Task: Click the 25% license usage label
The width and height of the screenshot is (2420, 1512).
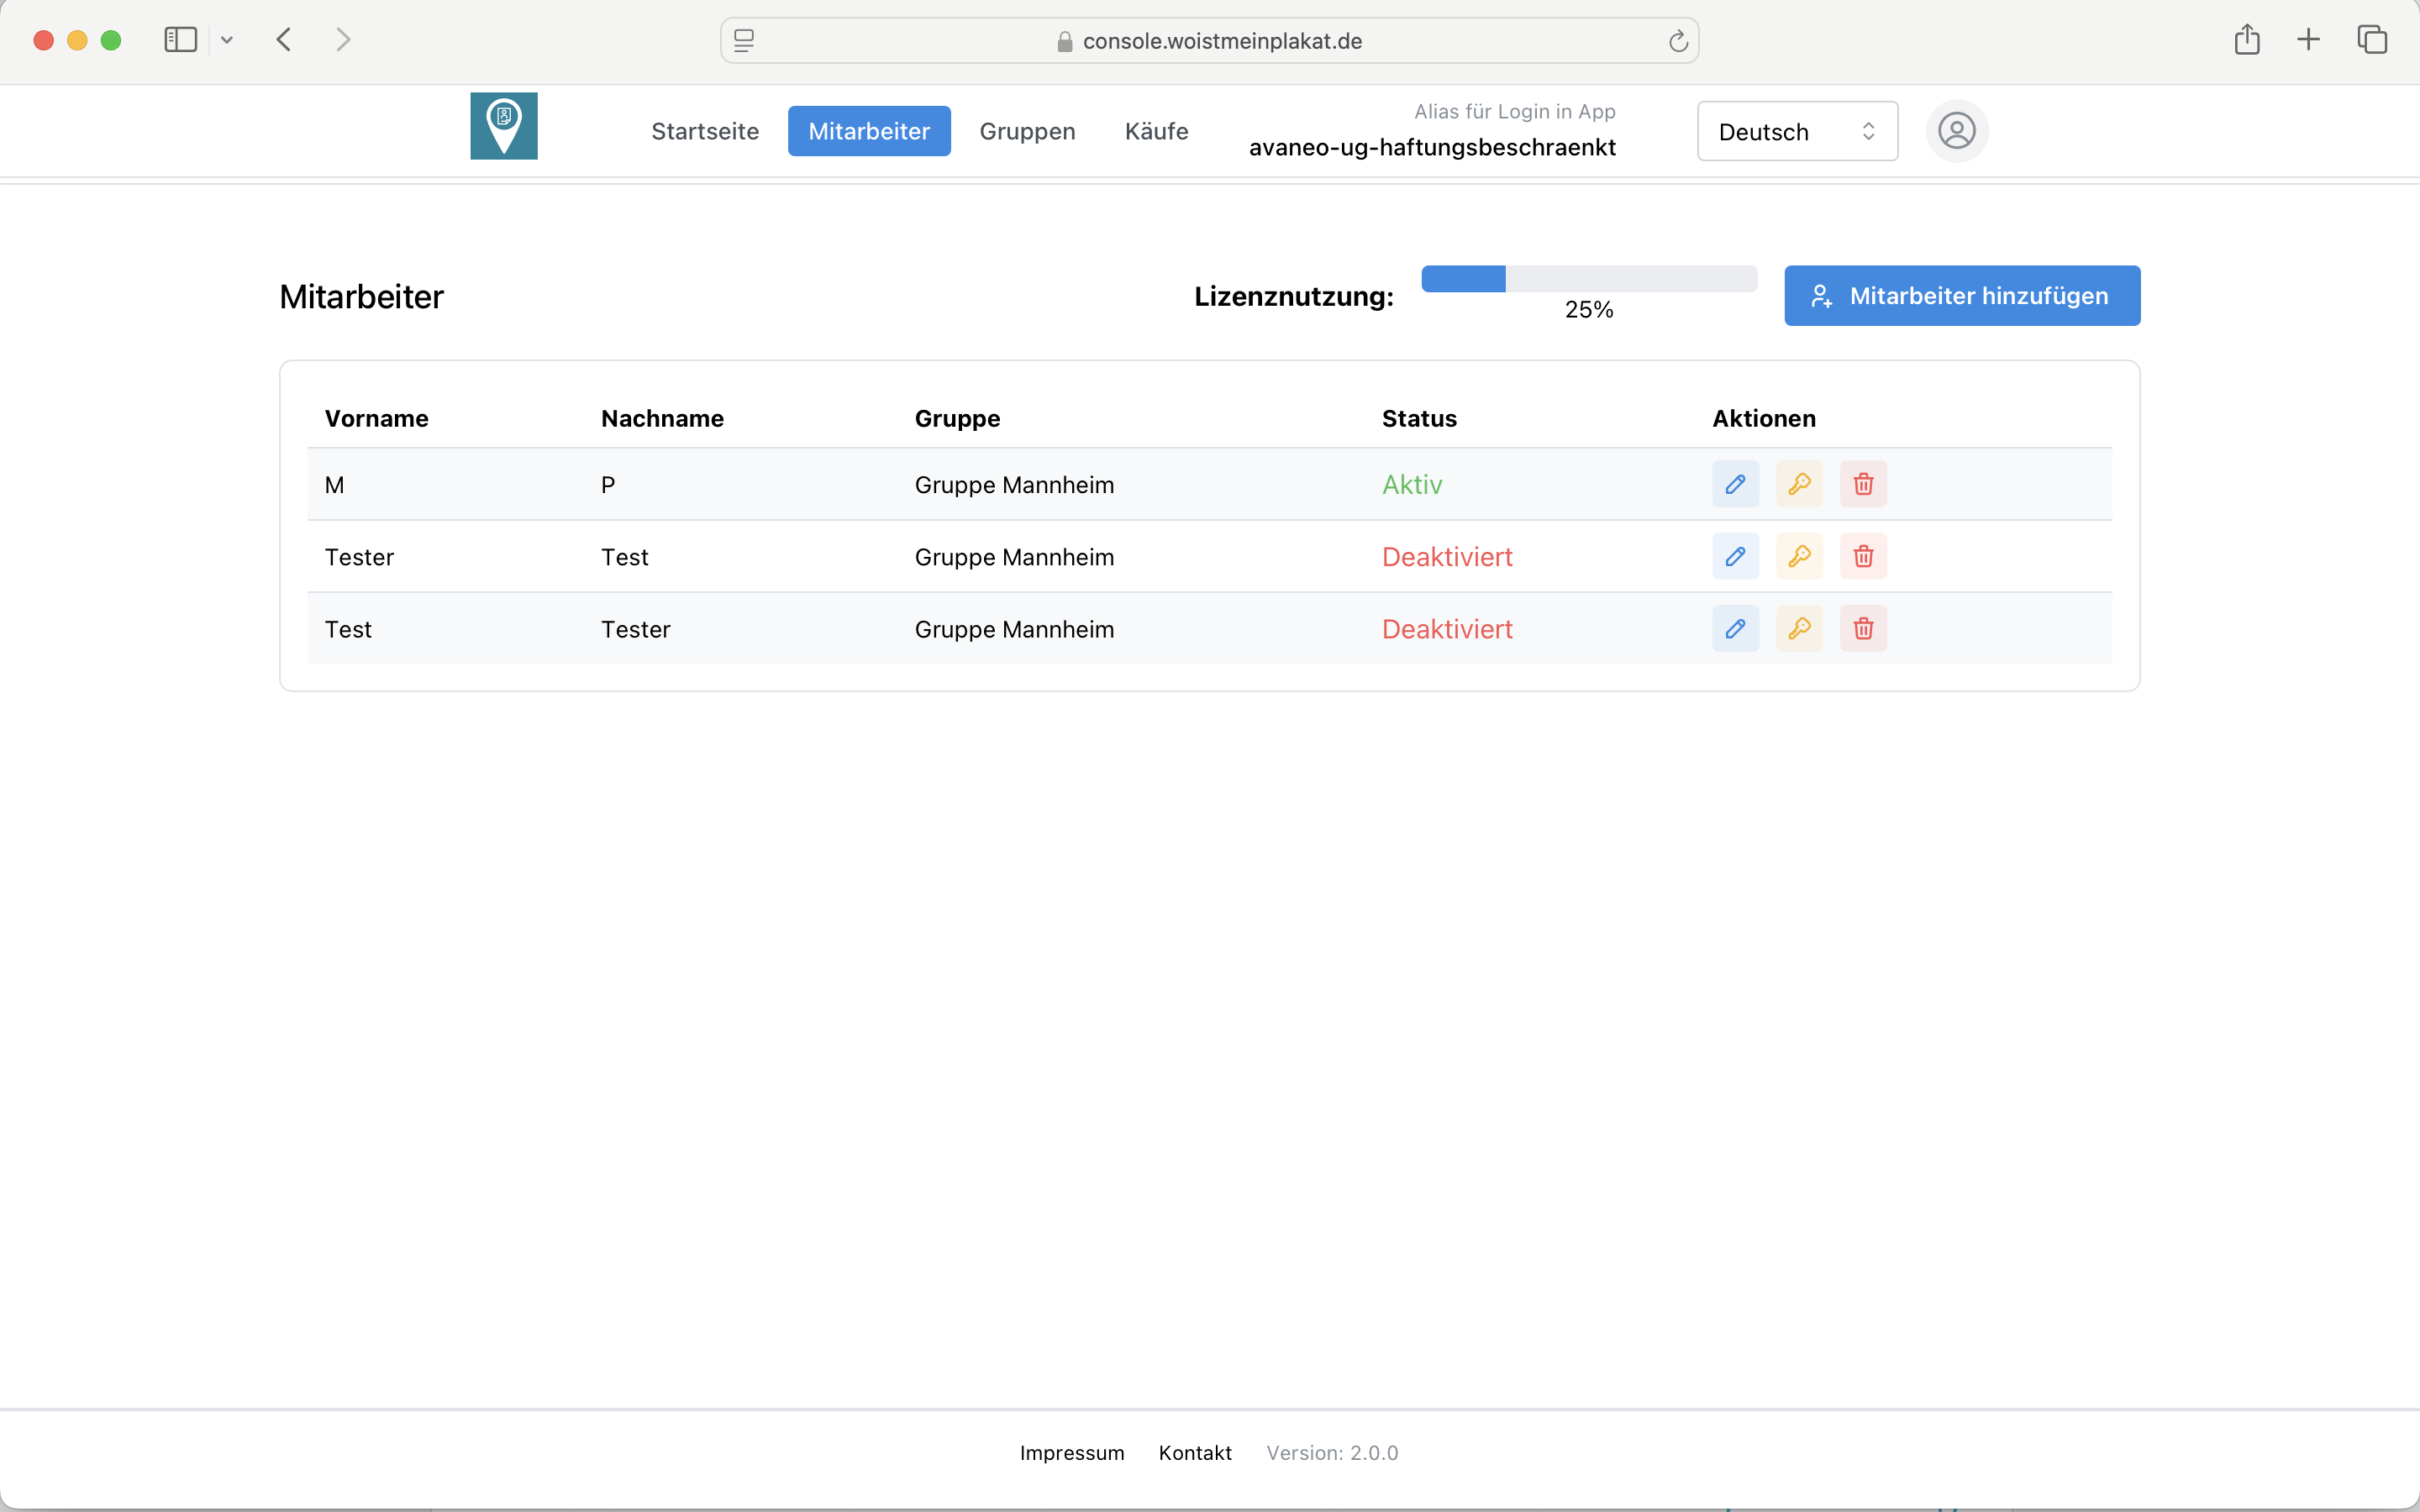Action: [1589, 310]
